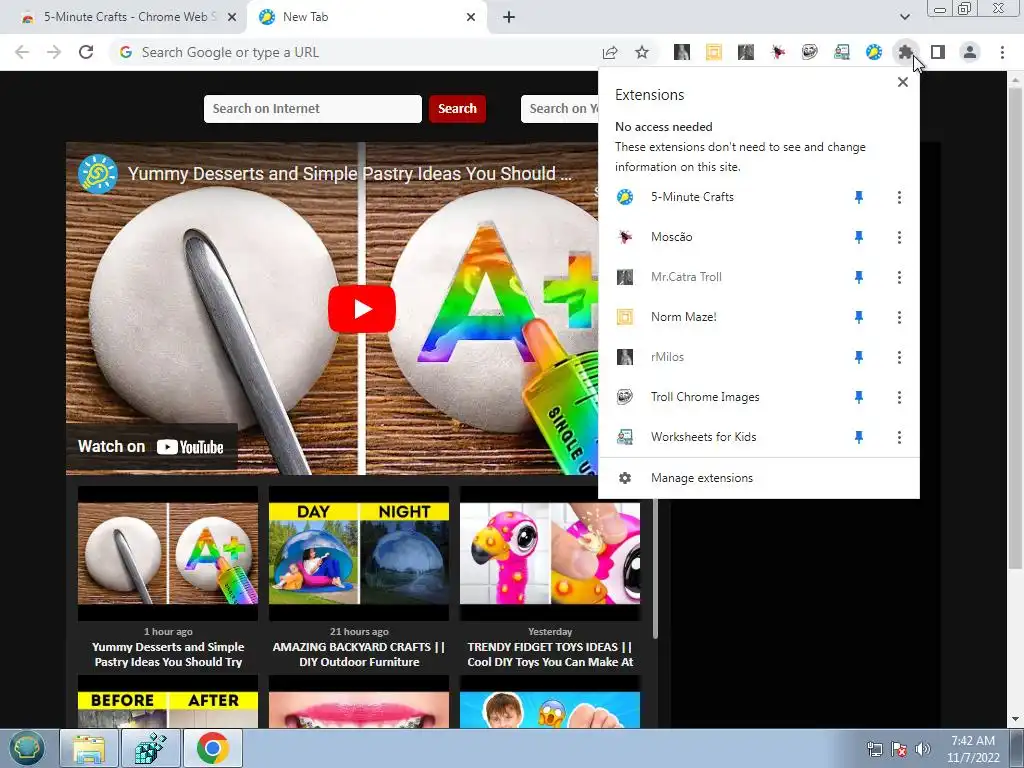Open more actions for Moscão
The width and height of the screenshot is (1024, 768).
point(899,237)
